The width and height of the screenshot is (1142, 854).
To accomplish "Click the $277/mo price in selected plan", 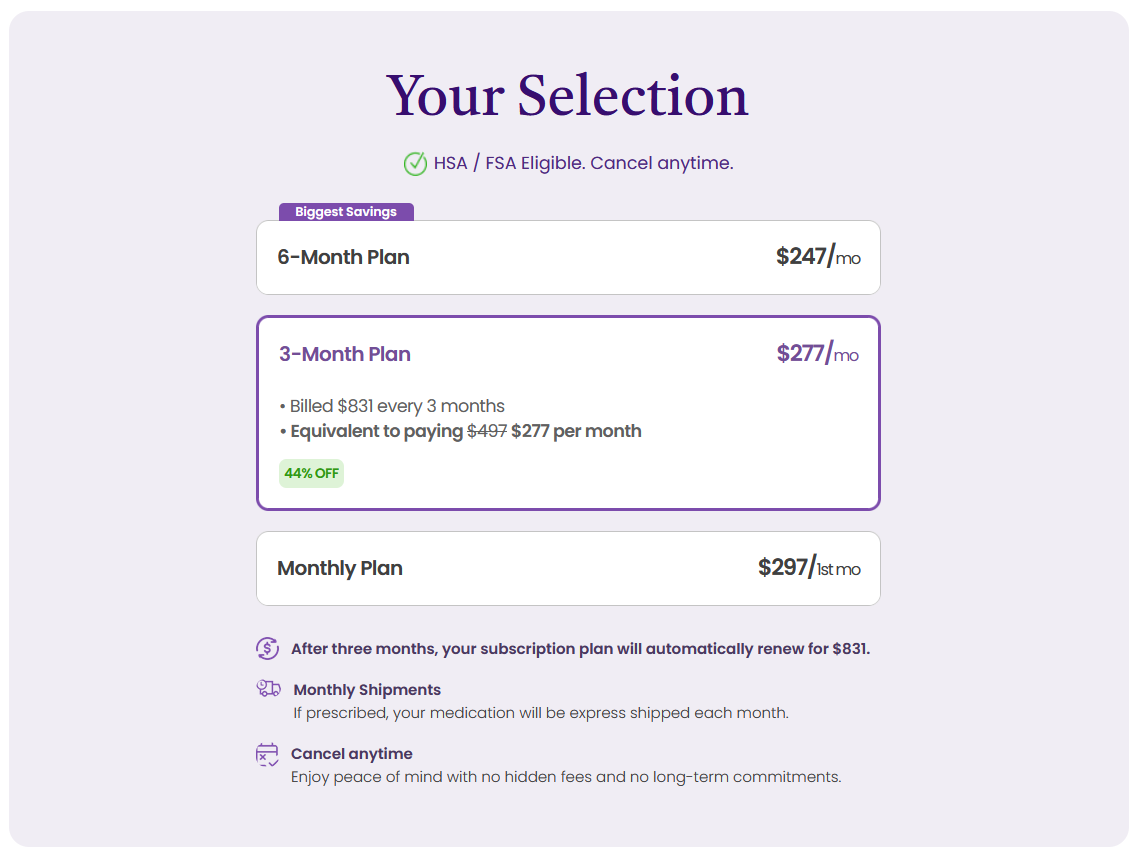I will [x=817, y=354].
